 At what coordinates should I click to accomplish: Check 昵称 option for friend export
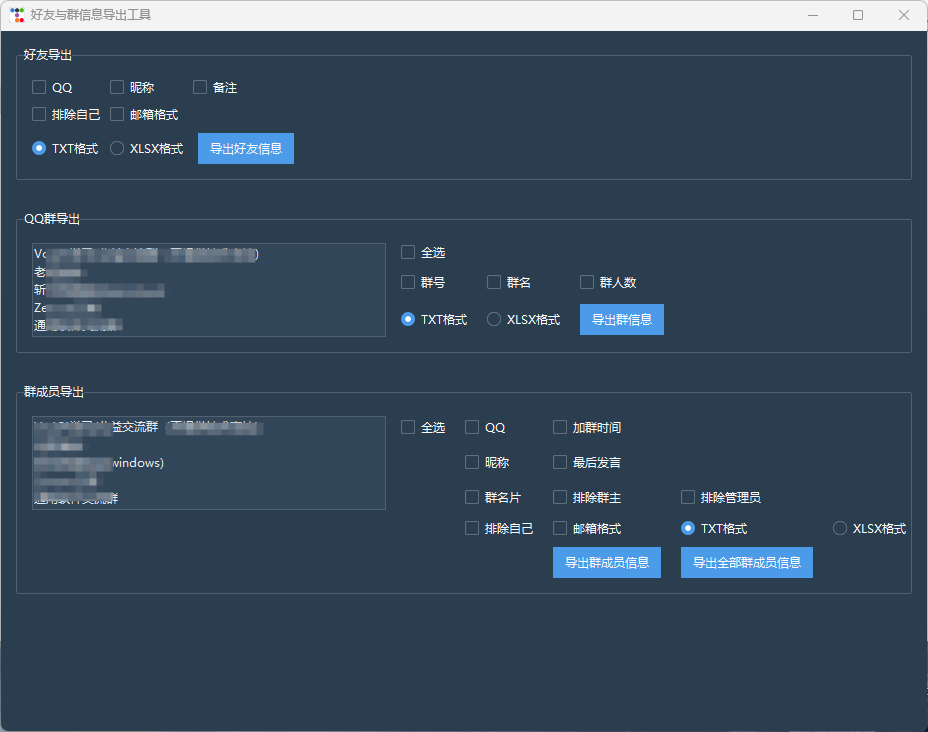pyautogui.click(x=116, y=87)
